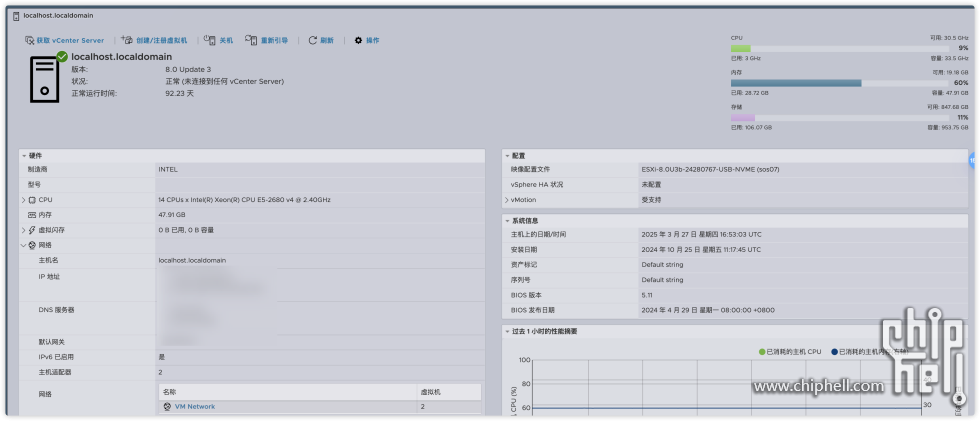Click the localhost.localdomain tab title
The height and width of the screenshot is (421, 980).
58,16
